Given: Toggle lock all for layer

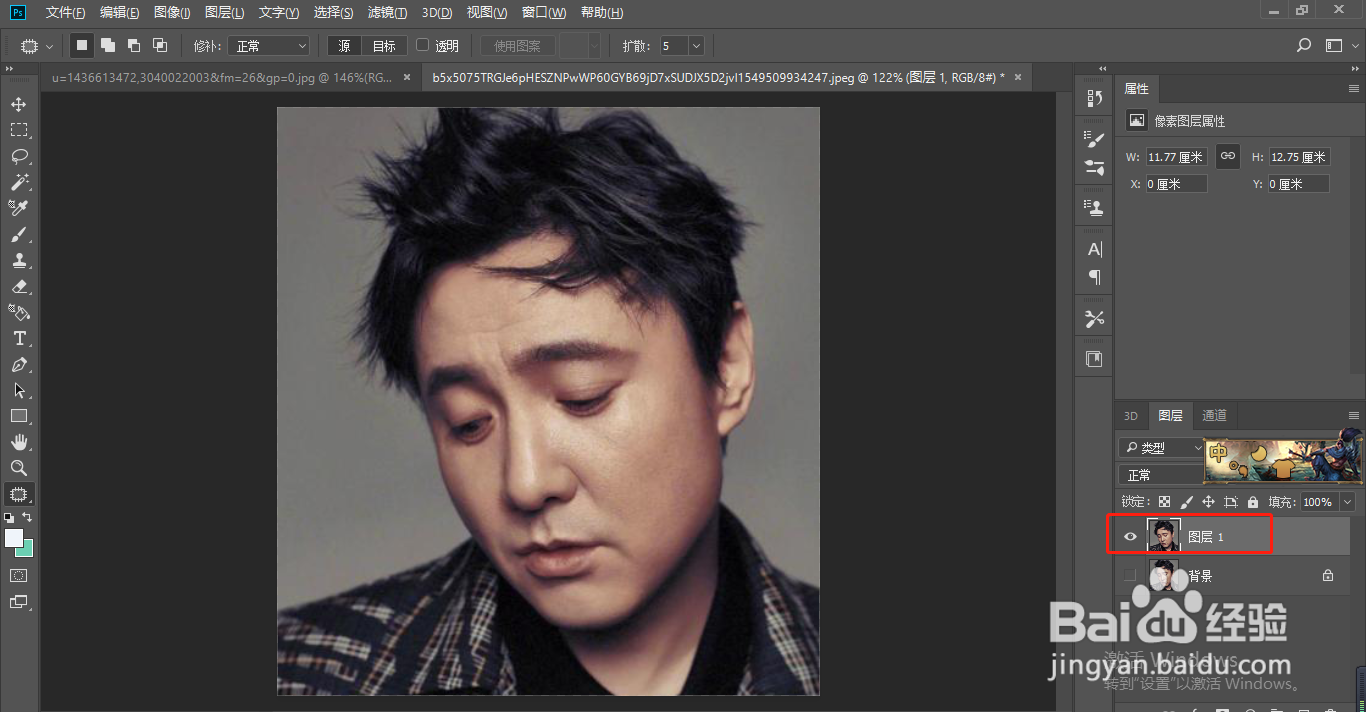Looking at the screenshot, I should pyautogui.click(x=1253, y=502).
